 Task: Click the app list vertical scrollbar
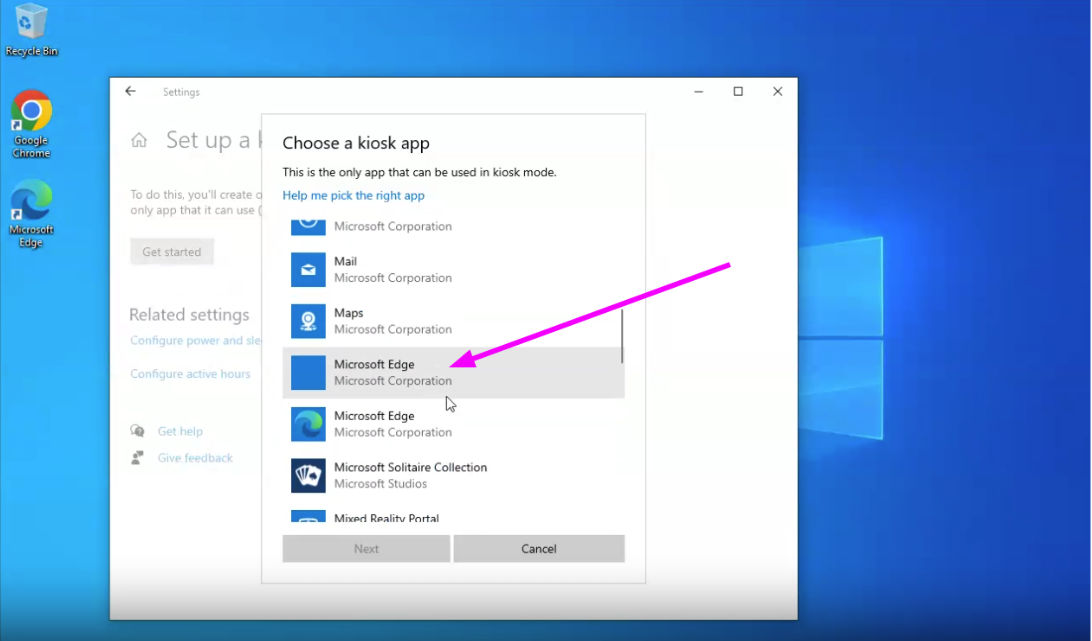[x=622, y=336]
